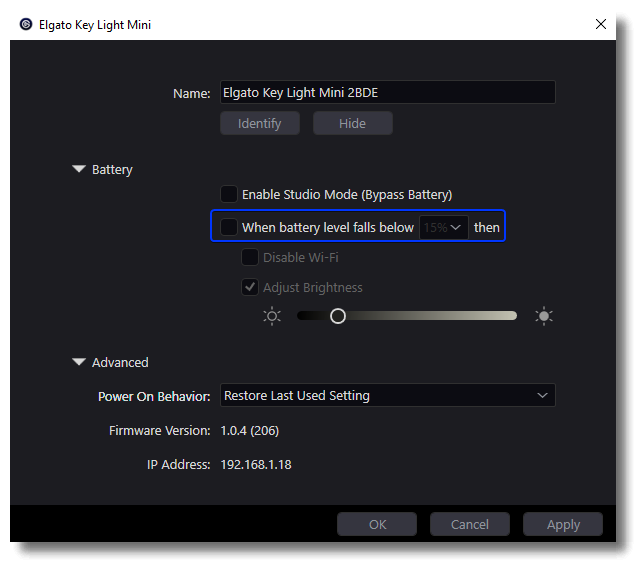
Task: Click the Identify button
Action: pyautogui.click(x=260, y=123)
